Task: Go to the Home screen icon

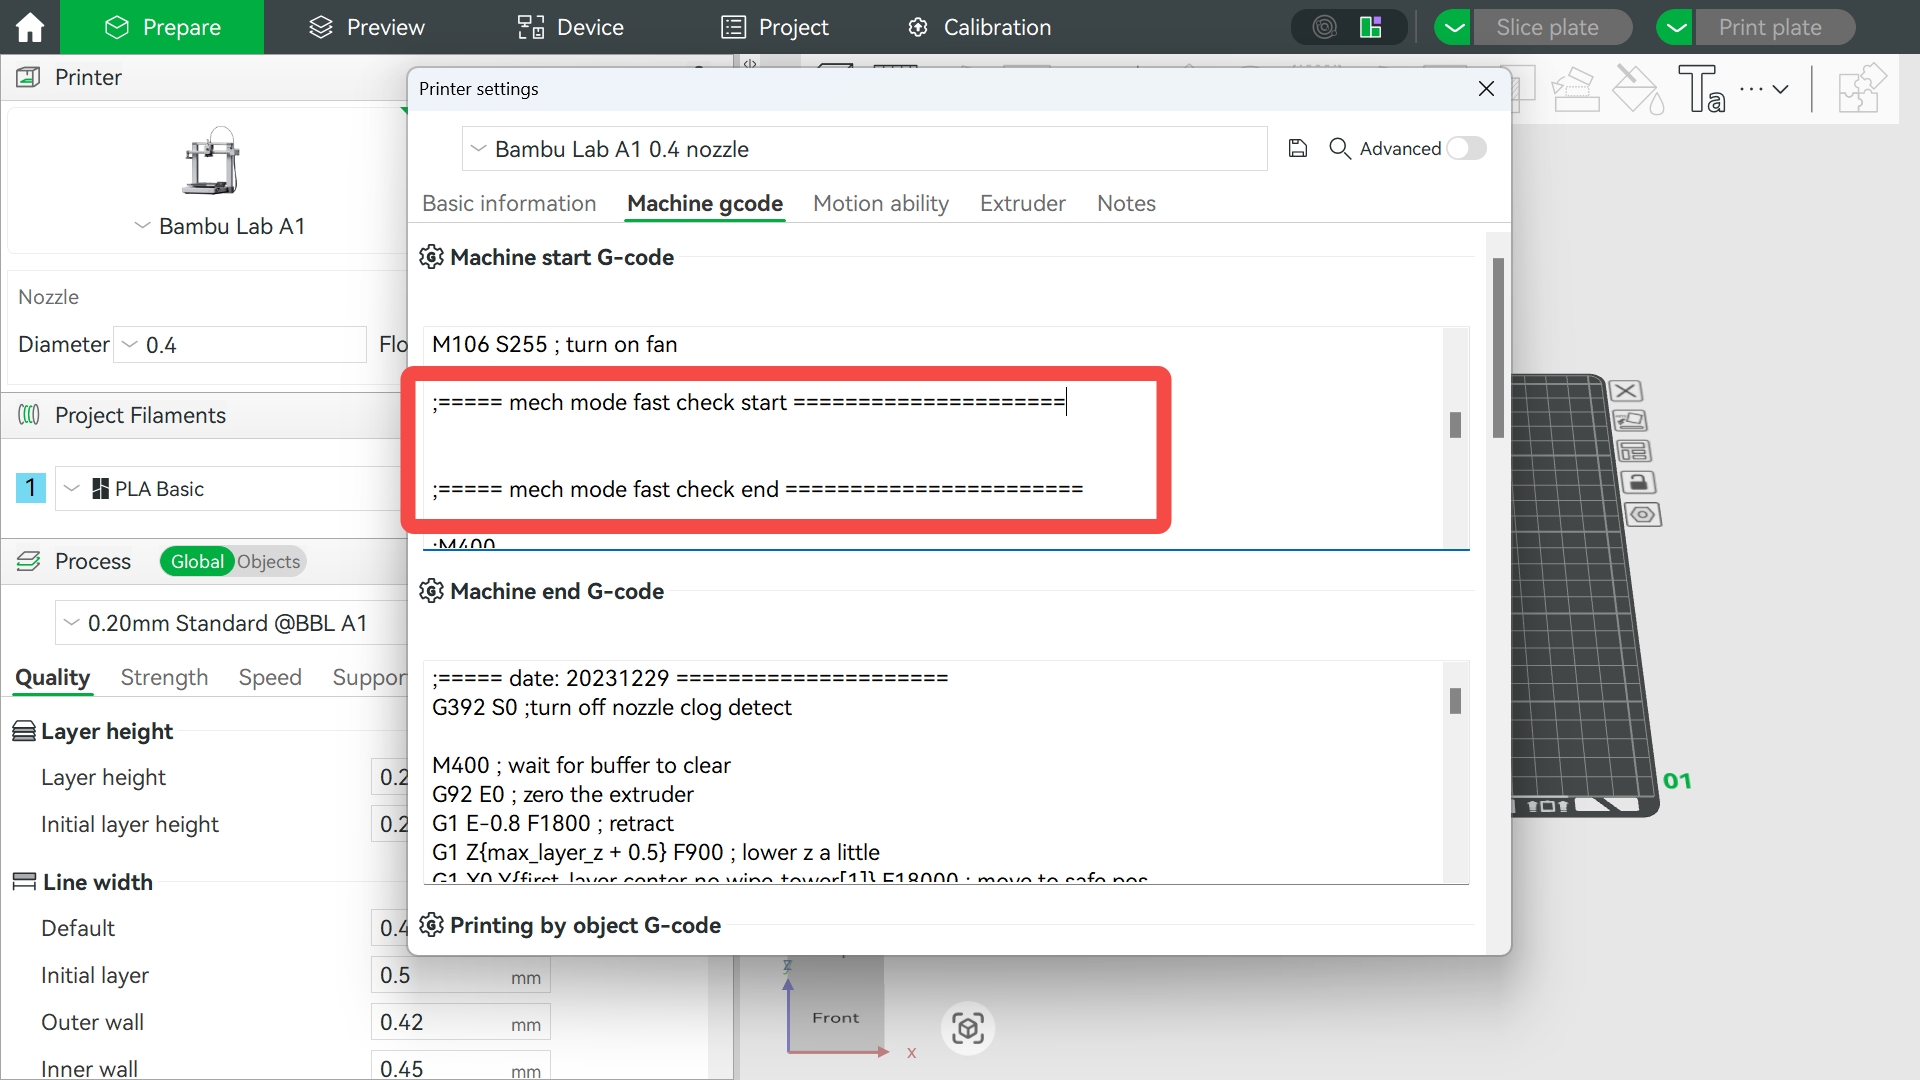Action: point(30,27)
